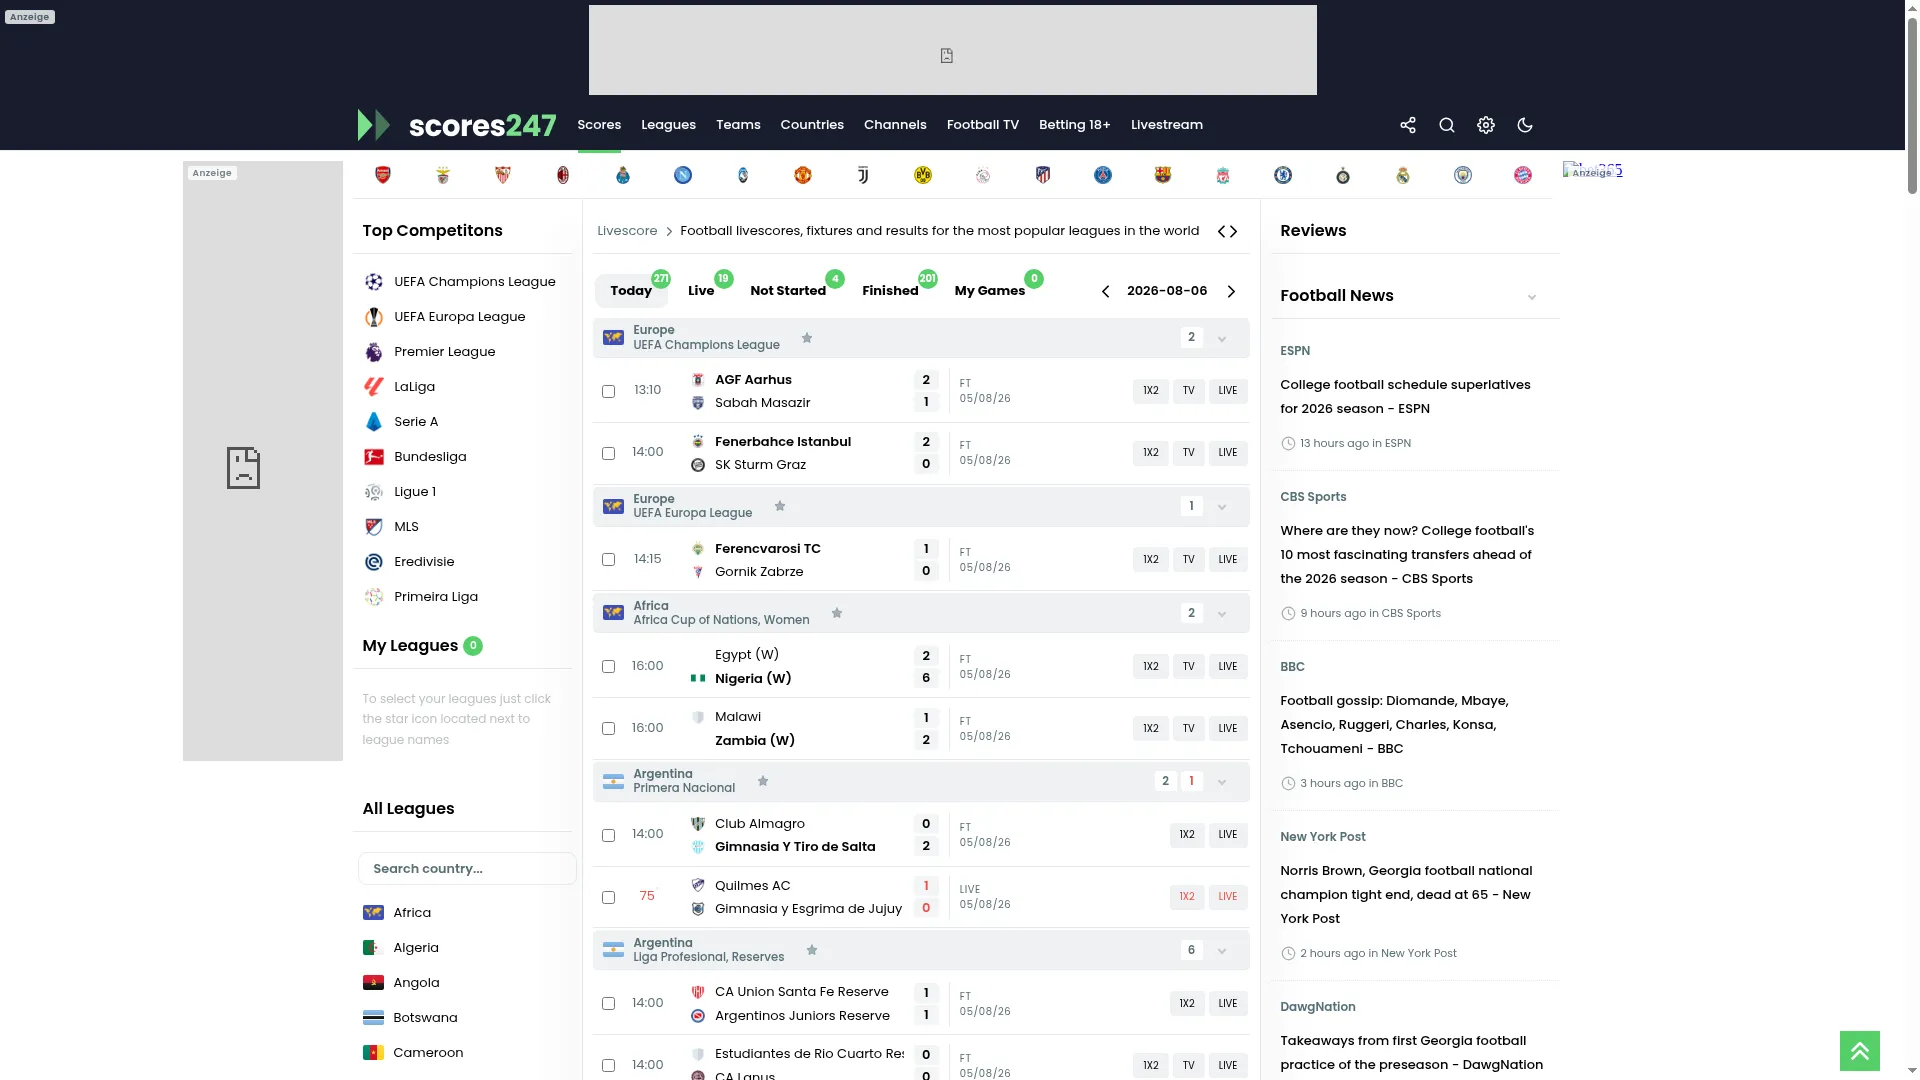Collapse the UEFA Champions League match group
This screenshot has height=1080, width=1920.
(1222, 339)
